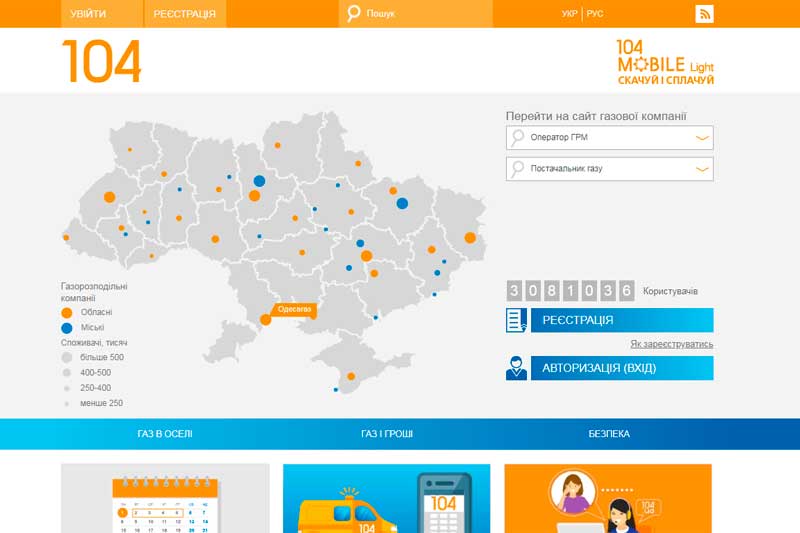Open the ГАЗ В ОСЕЛІ tab
Screen dimensions: 800x533
(165, 434)
